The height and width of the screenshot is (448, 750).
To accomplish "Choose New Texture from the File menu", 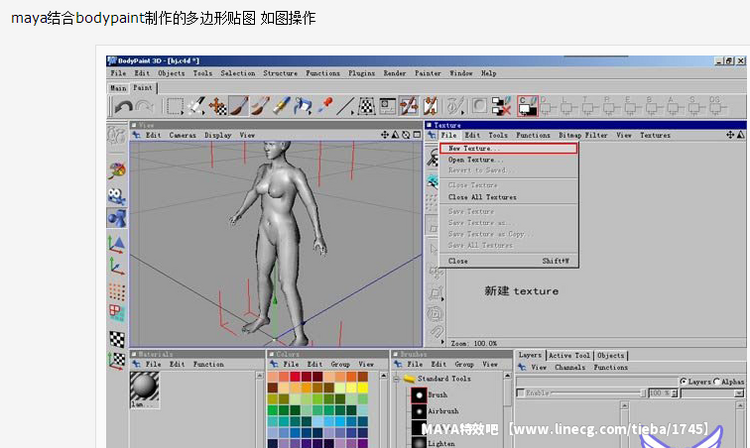I will point(508,149).
